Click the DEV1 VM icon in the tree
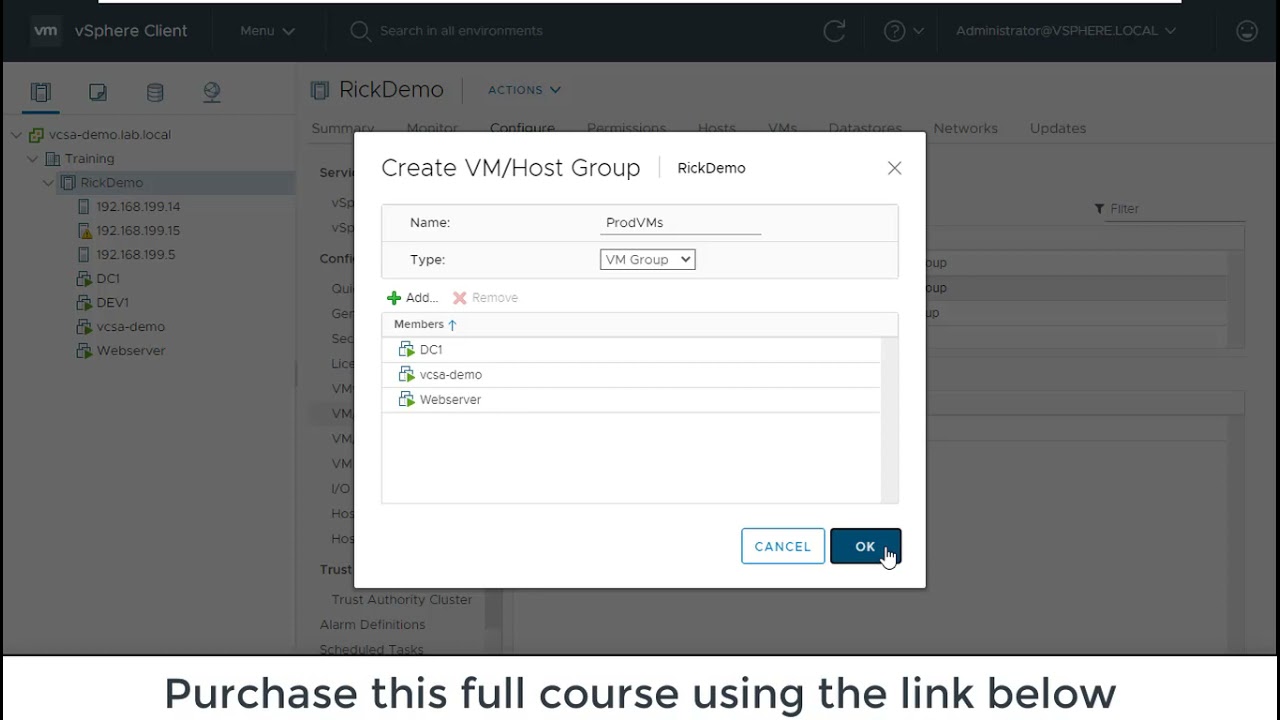1280x720 pixels. [84, 302]
